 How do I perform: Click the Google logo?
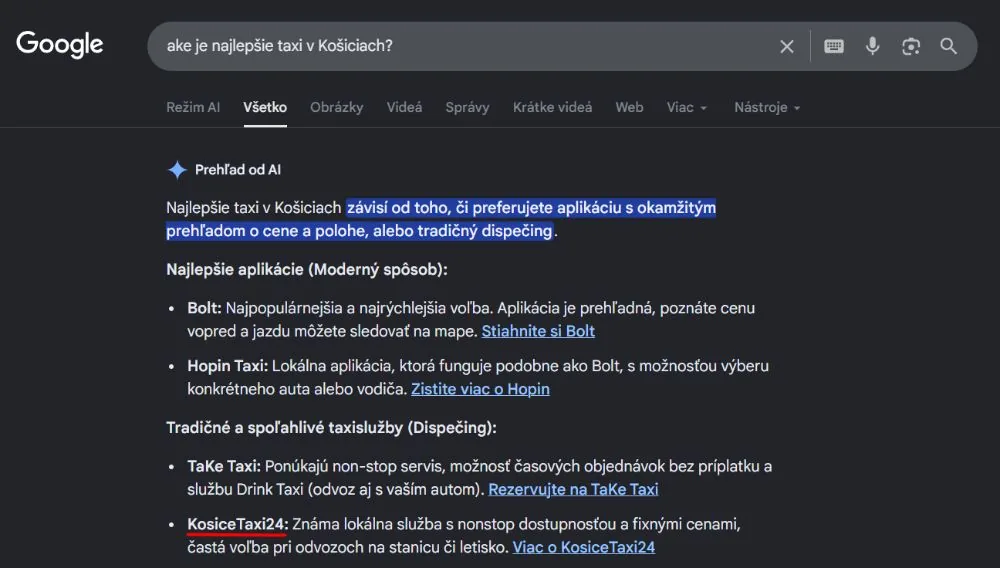coord(59,45)
